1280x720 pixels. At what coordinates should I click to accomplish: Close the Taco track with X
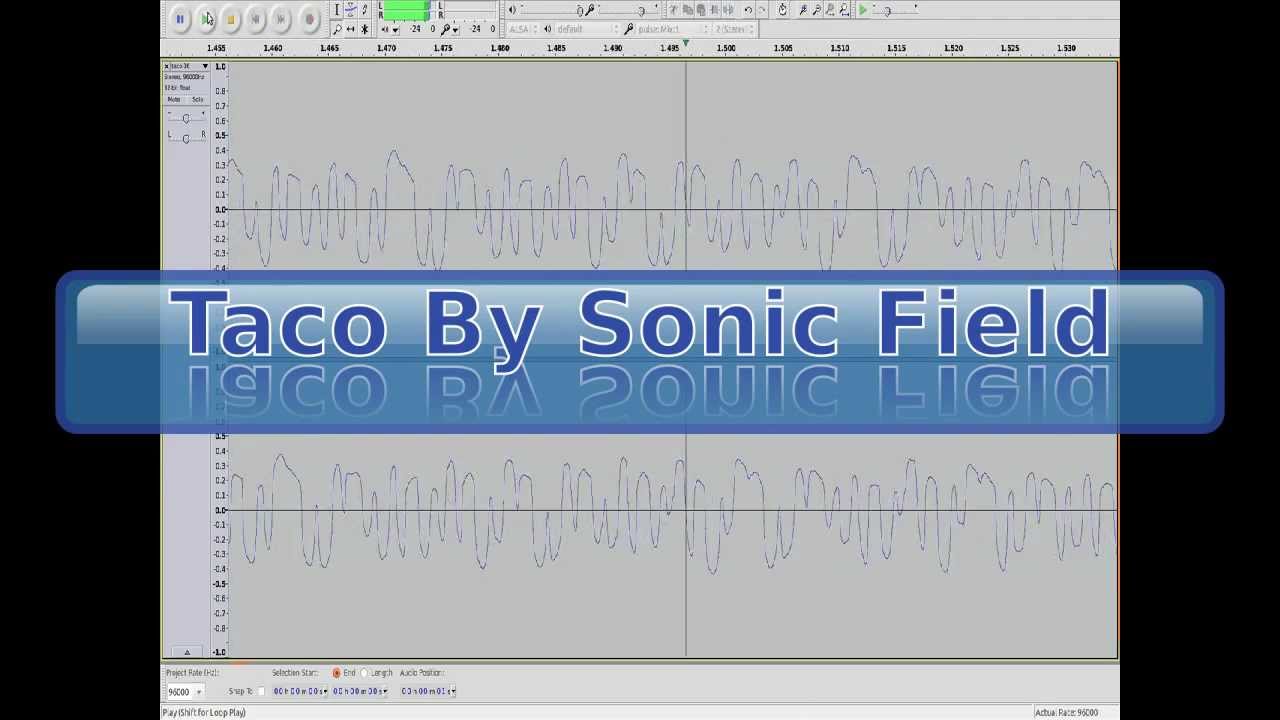167,66
